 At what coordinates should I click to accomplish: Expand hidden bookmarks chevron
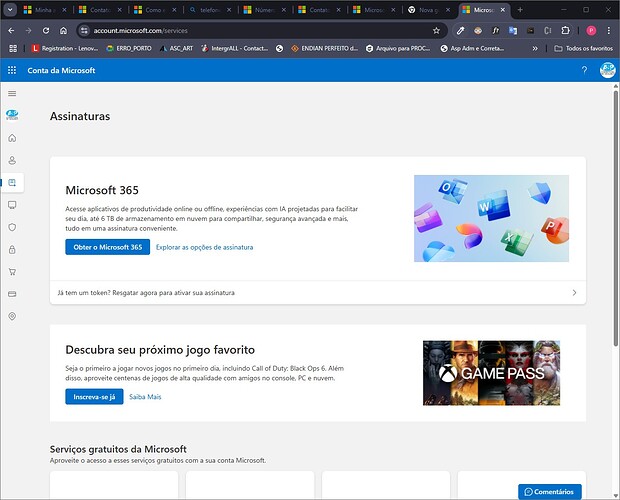click(x=535, y=48)
